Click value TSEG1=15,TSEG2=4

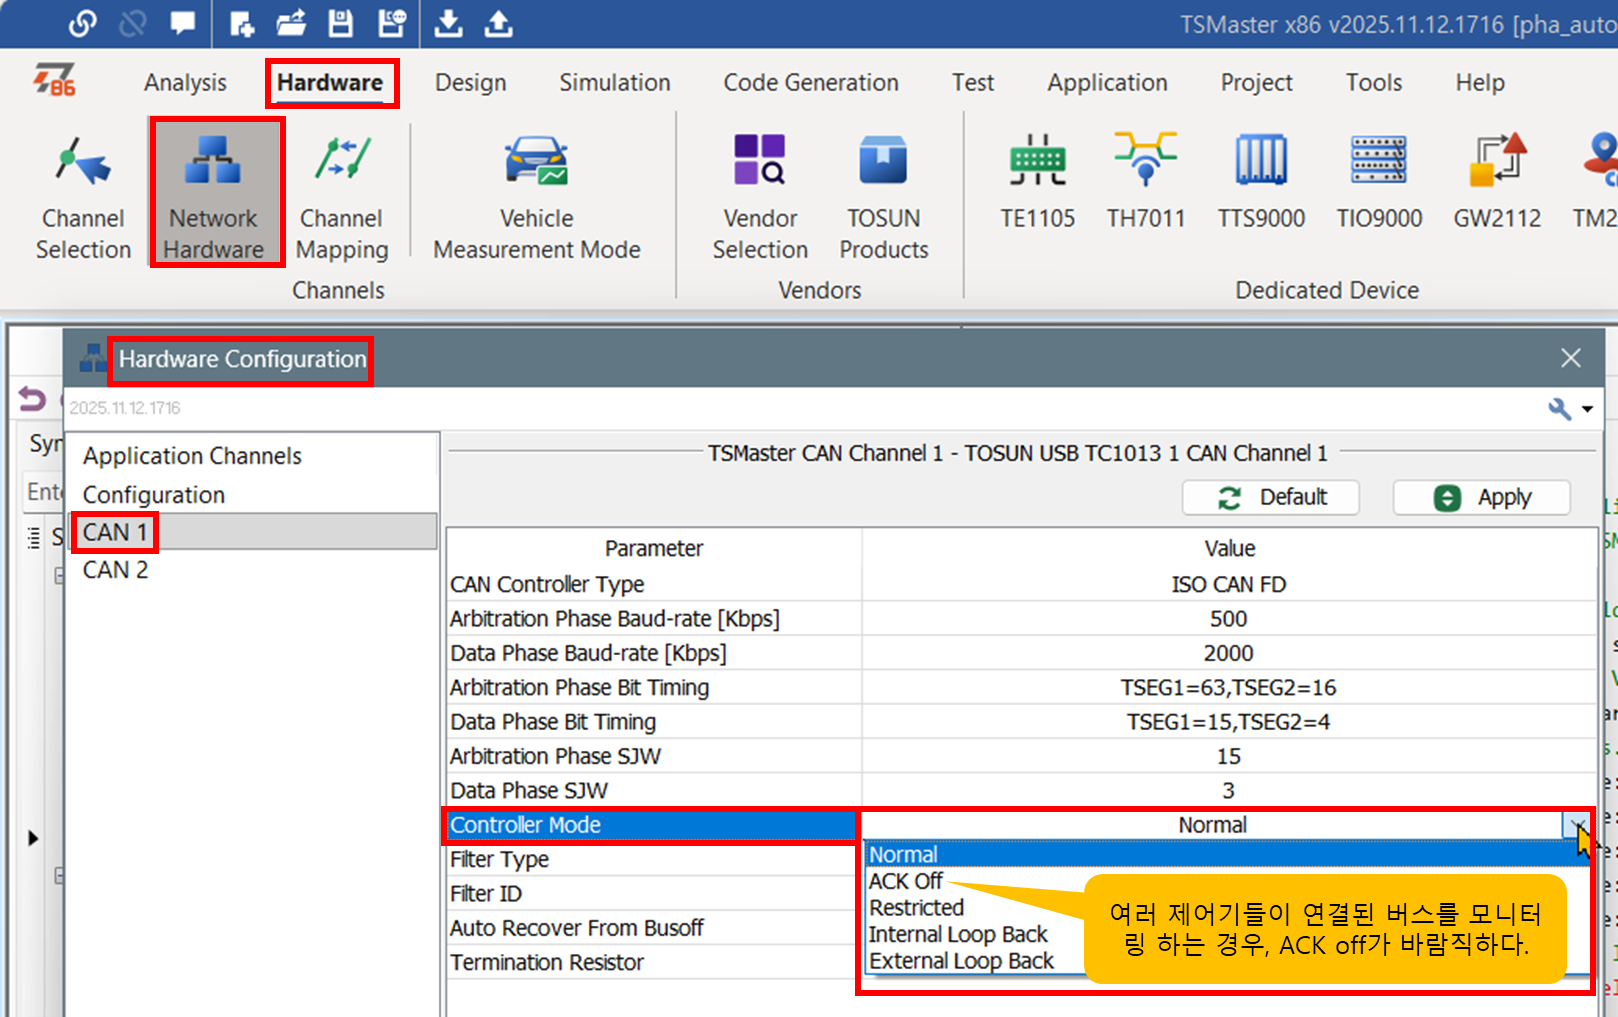[x=1229, y=722]
